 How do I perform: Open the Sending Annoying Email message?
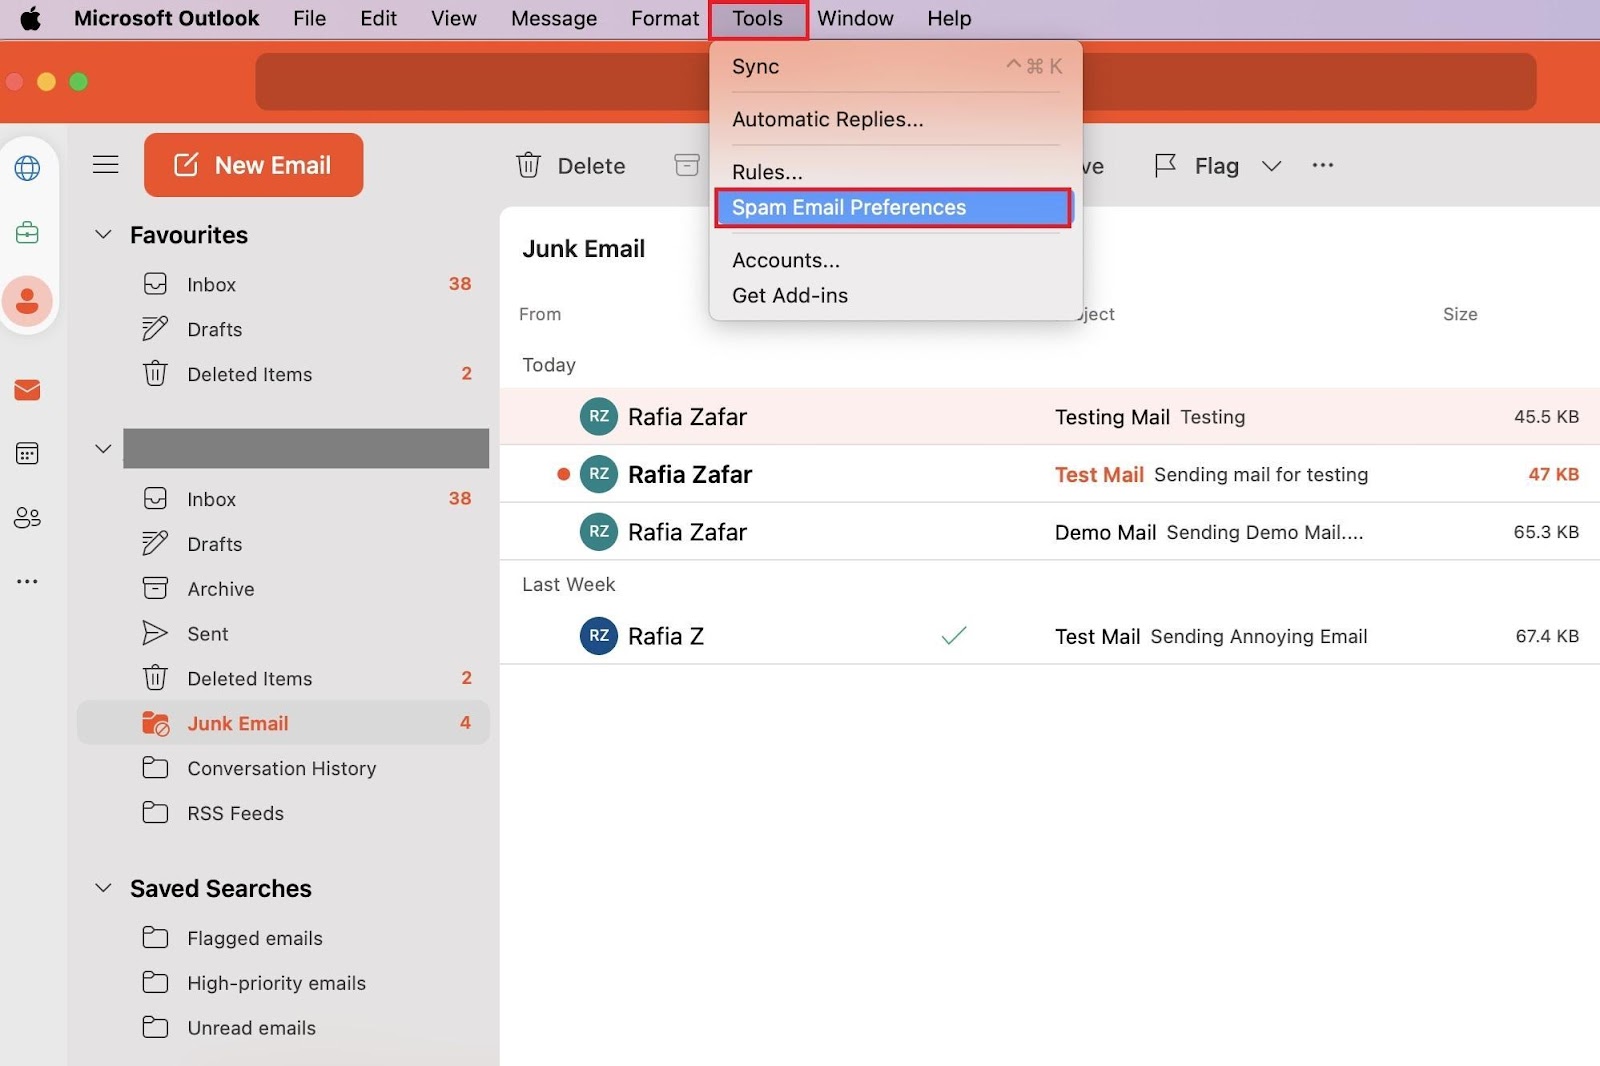[x=1050, y=636]
